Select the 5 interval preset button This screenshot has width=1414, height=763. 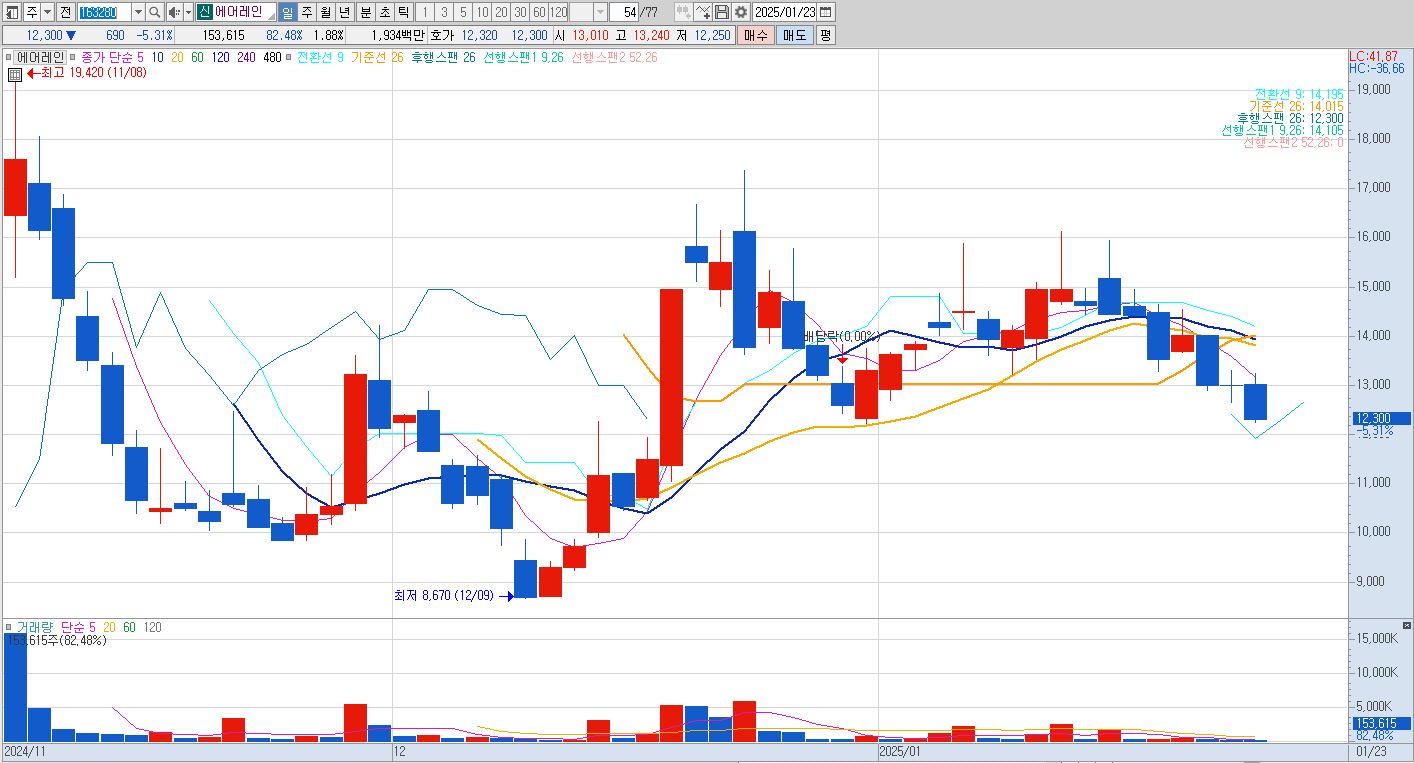coord(463,12)
